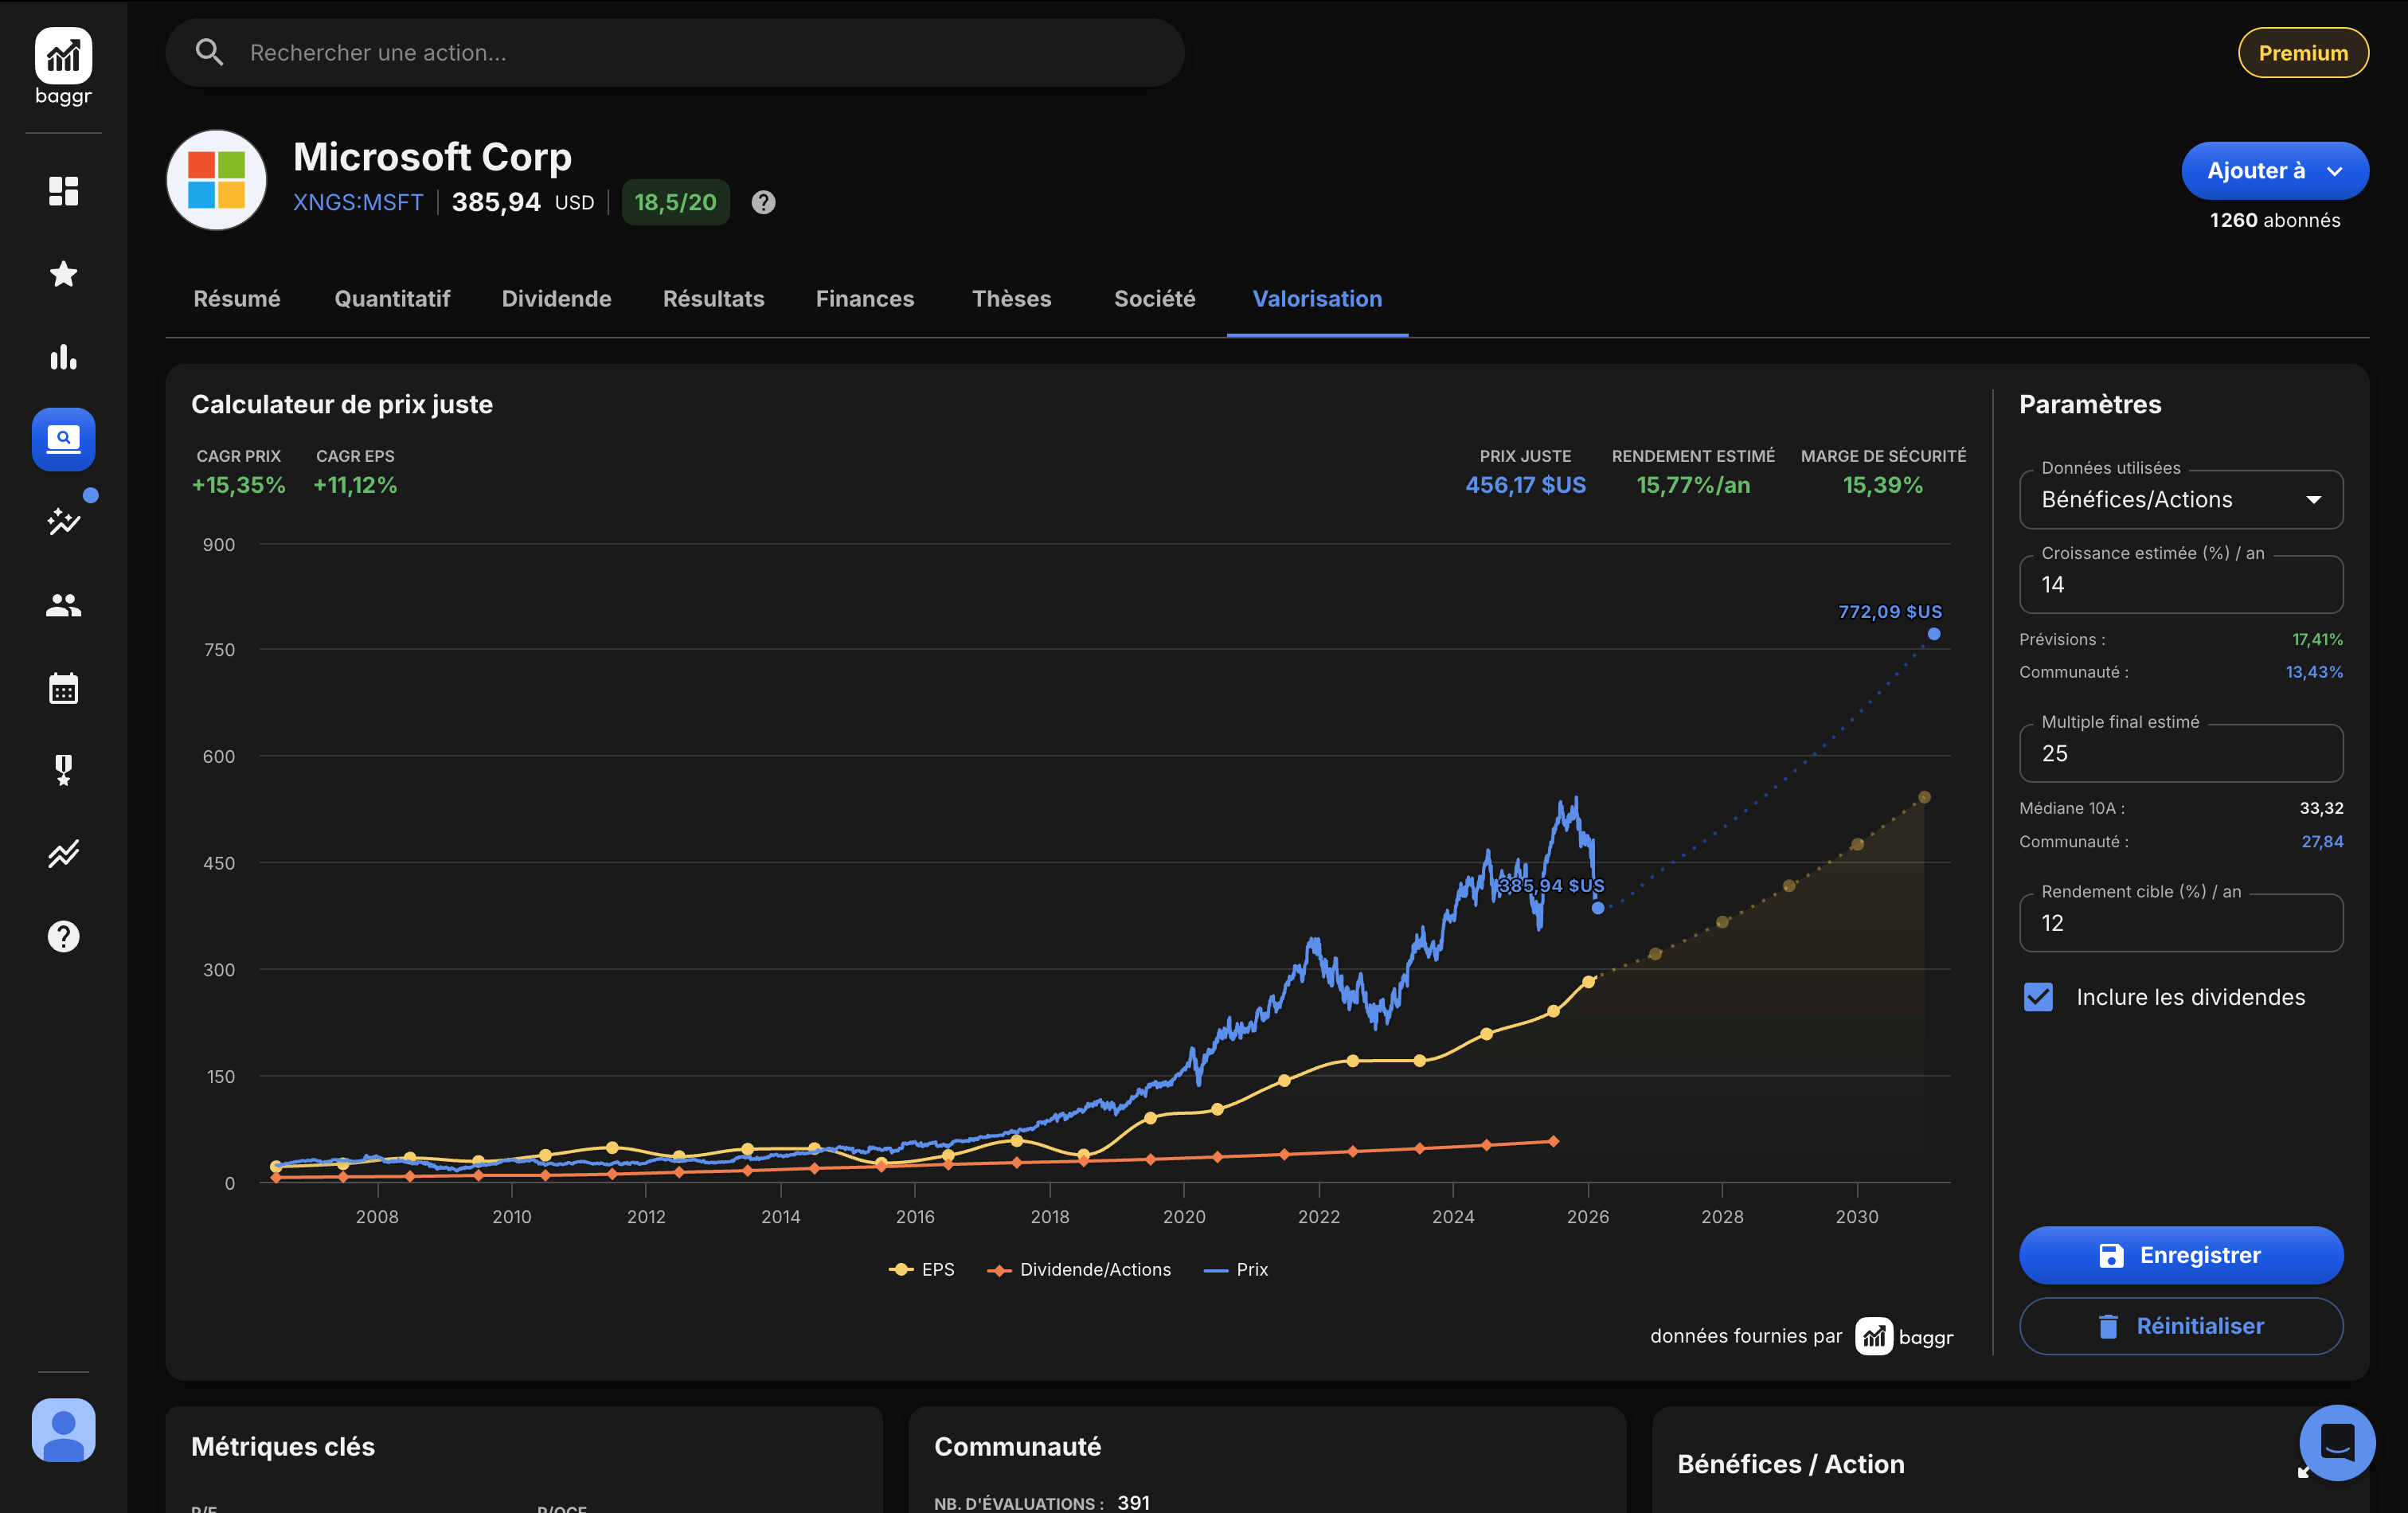The image size is (2408, 1513).
Task: Click the Enregistrer button
Action: pos(2180,1255)
